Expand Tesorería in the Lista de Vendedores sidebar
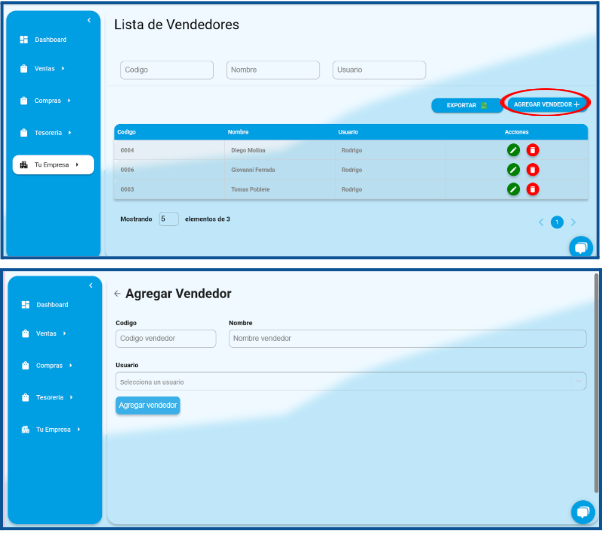Image resolution: width=604 pixels, height=534 pixels. [53, 132]
